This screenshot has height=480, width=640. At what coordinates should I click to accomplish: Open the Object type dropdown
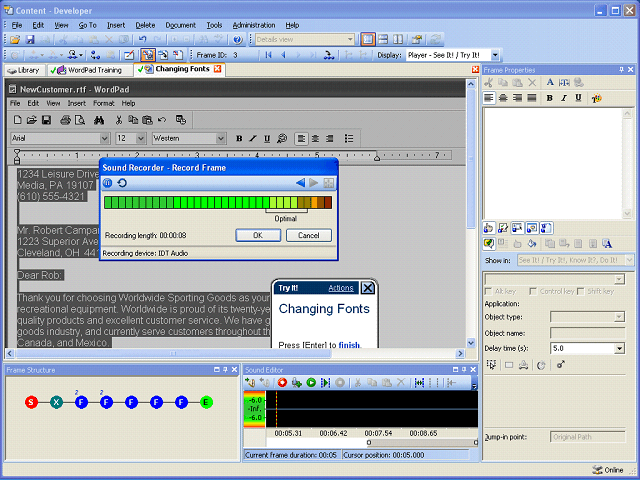point(620,317)
